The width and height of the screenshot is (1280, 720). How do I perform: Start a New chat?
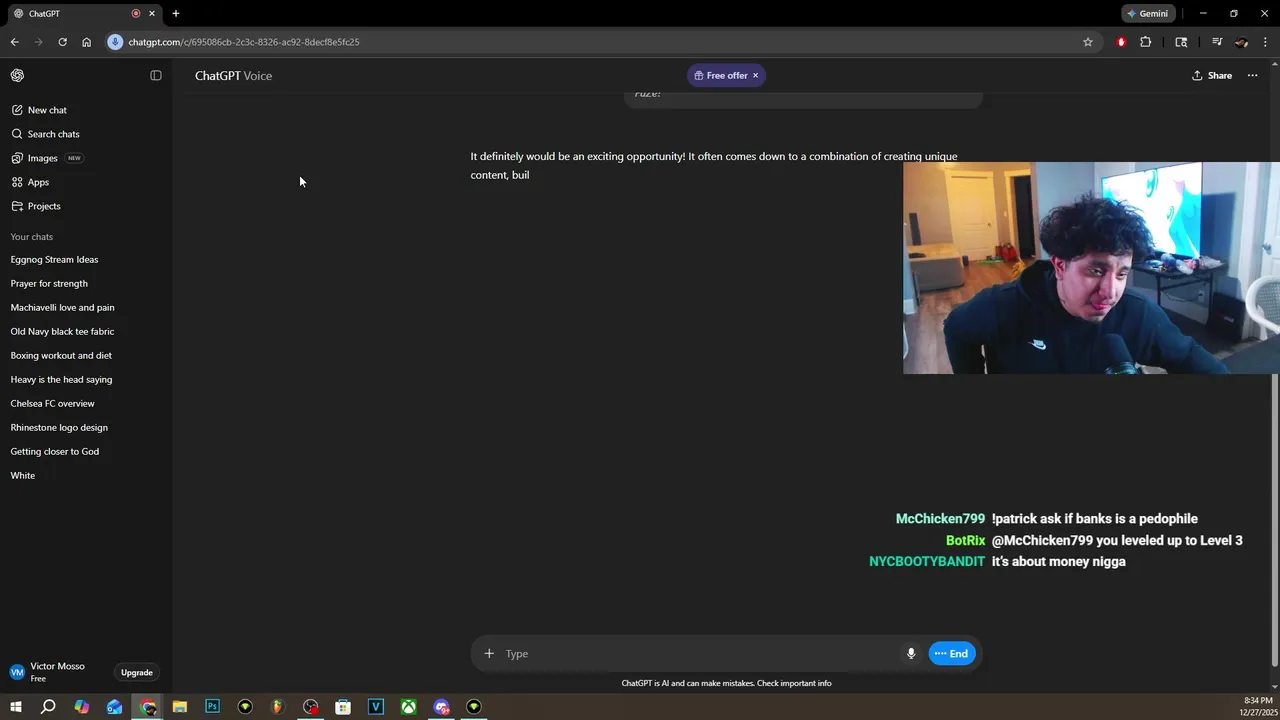coord(39,110)
